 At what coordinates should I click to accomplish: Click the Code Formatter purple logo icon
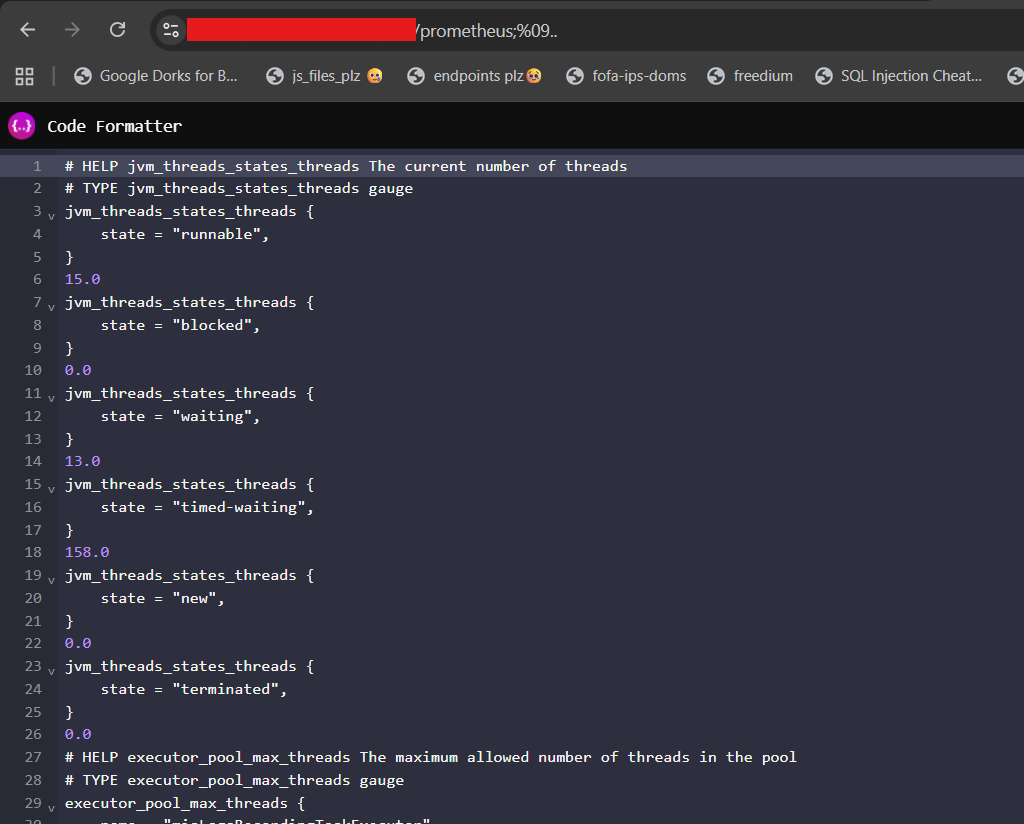[22, 126]
